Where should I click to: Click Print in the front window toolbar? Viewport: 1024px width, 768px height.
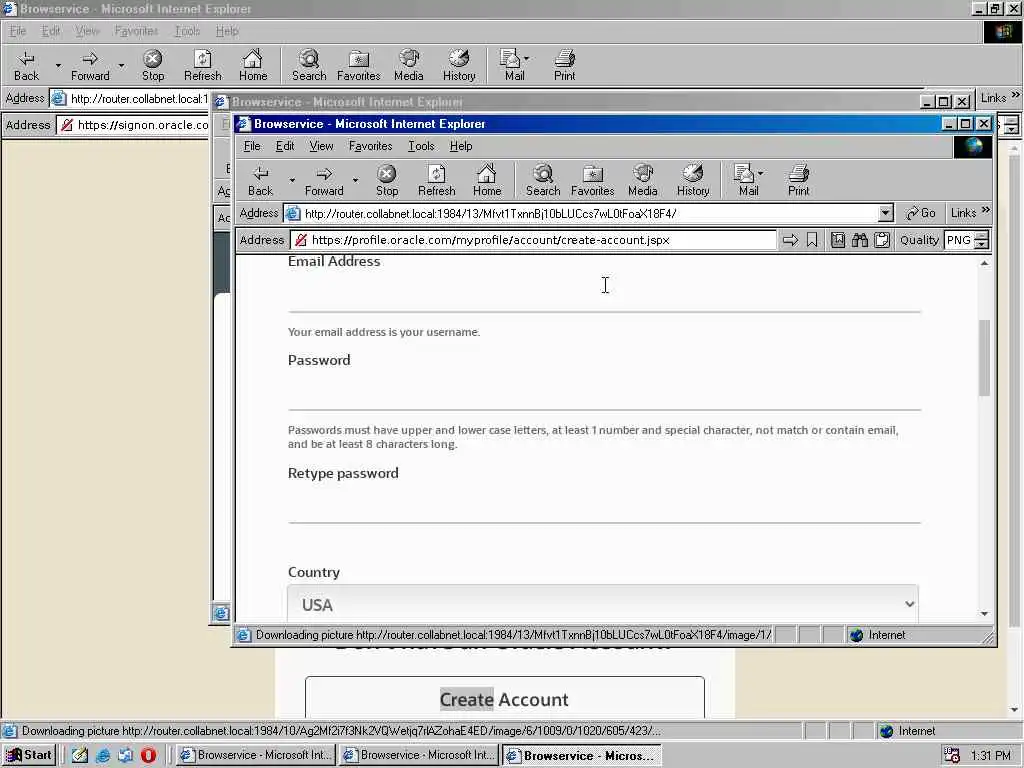click(798, 180)
